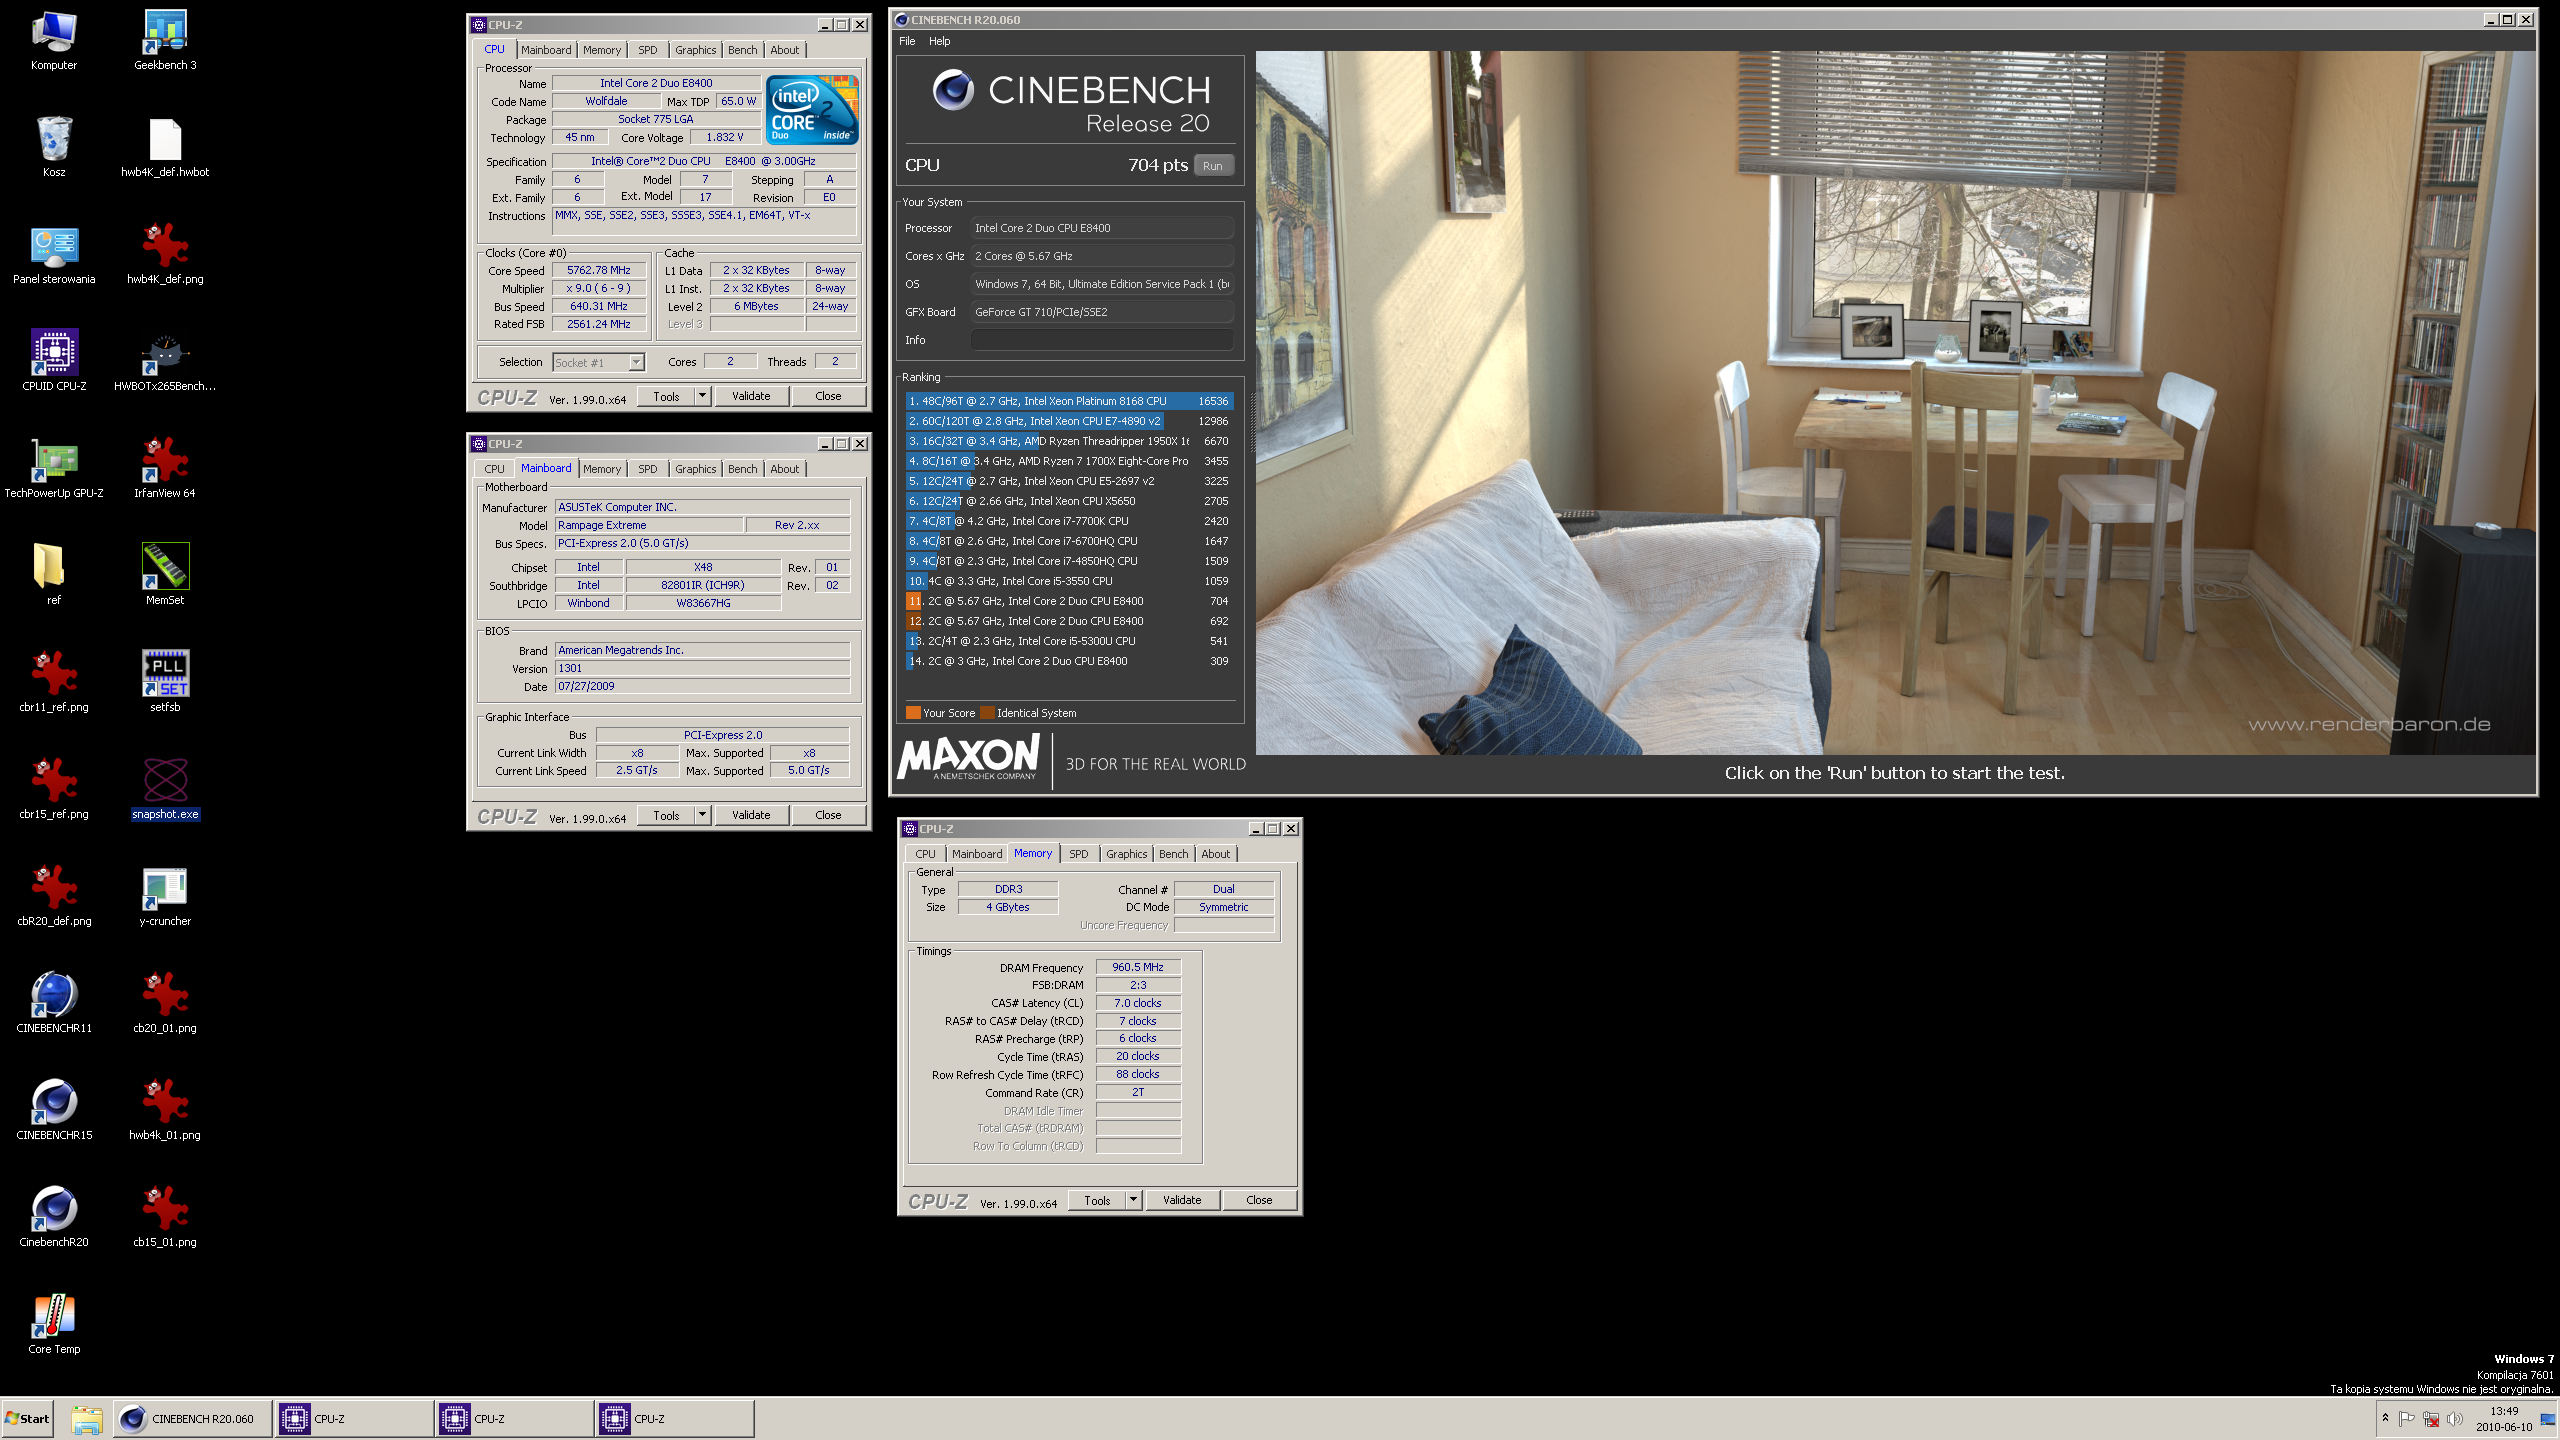Open the Kosz recycle bin icon
2560x1440 pixels.
click(x=54, y=147)
